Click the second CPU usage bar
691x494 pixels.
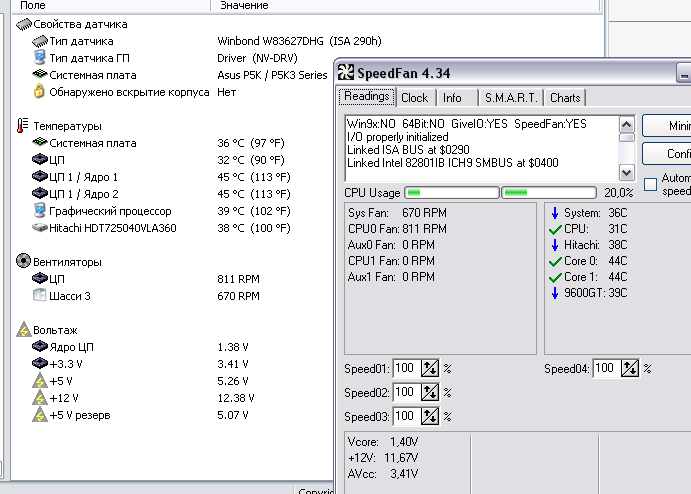click(549, 193)
